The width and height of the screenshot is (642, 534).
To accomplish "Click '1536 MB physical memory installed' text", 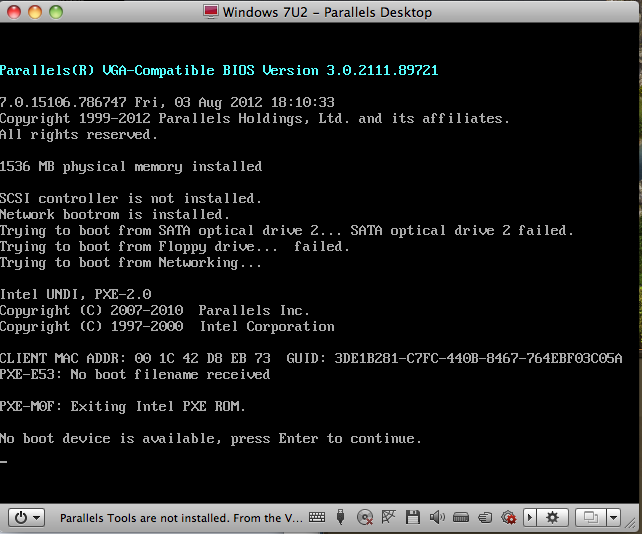I will [131, 167].
